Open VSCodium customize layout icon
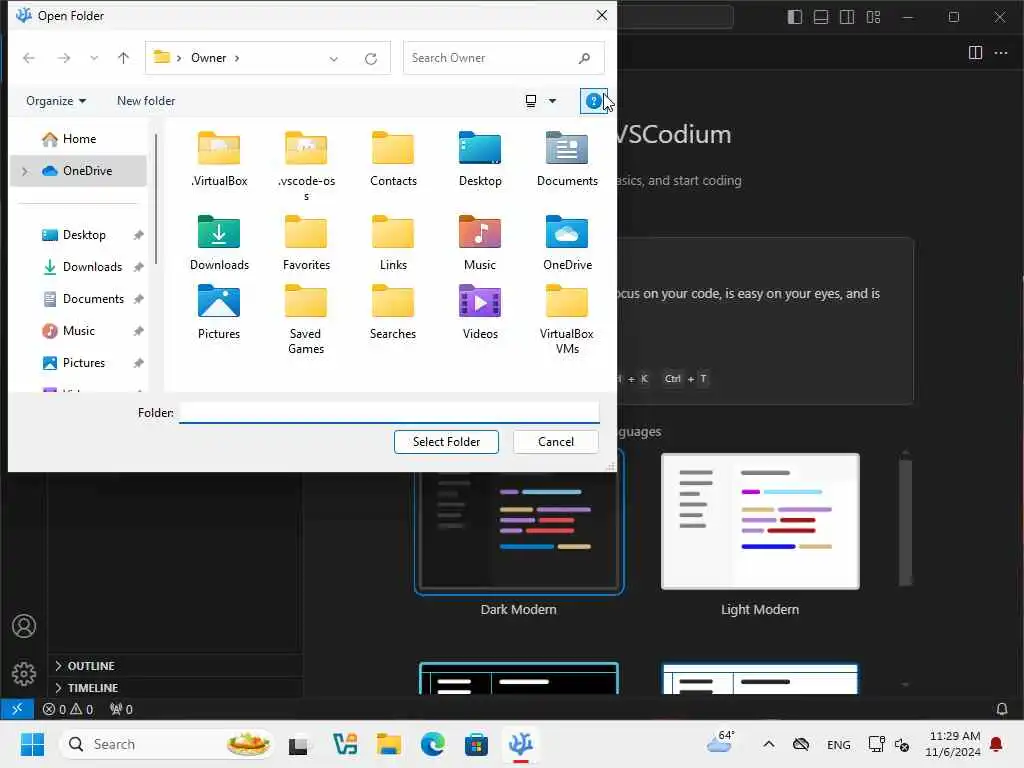This screenshot has width=1024, height=768. click(x=873, y=17)
